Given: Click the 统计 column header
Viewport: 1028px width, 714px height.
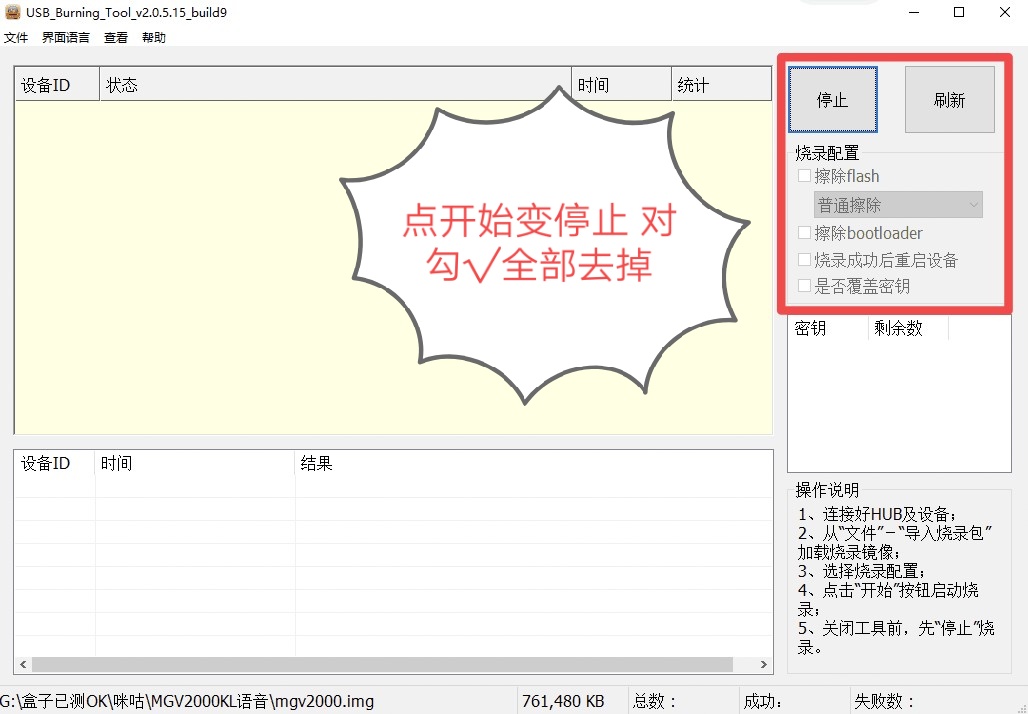Looking at the screenshot, I should coord(692,84).
